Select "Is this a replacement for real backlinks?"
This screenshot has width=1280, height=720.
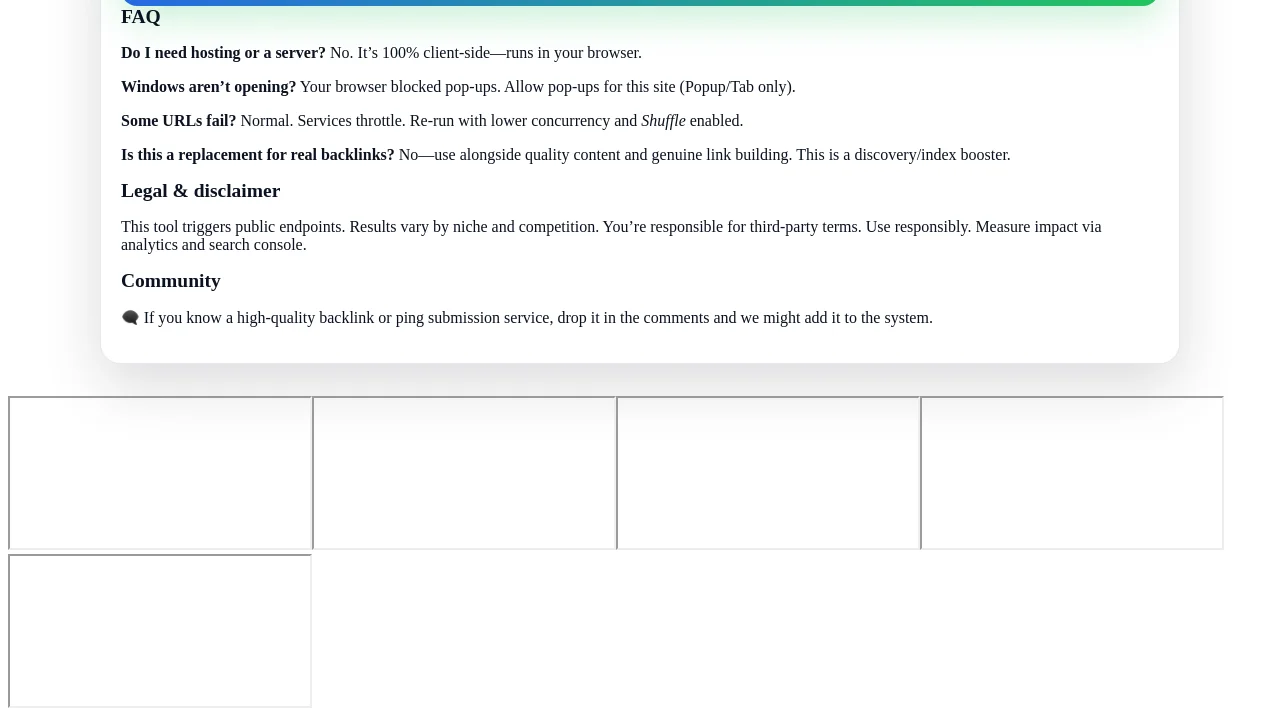click(258, 155)
